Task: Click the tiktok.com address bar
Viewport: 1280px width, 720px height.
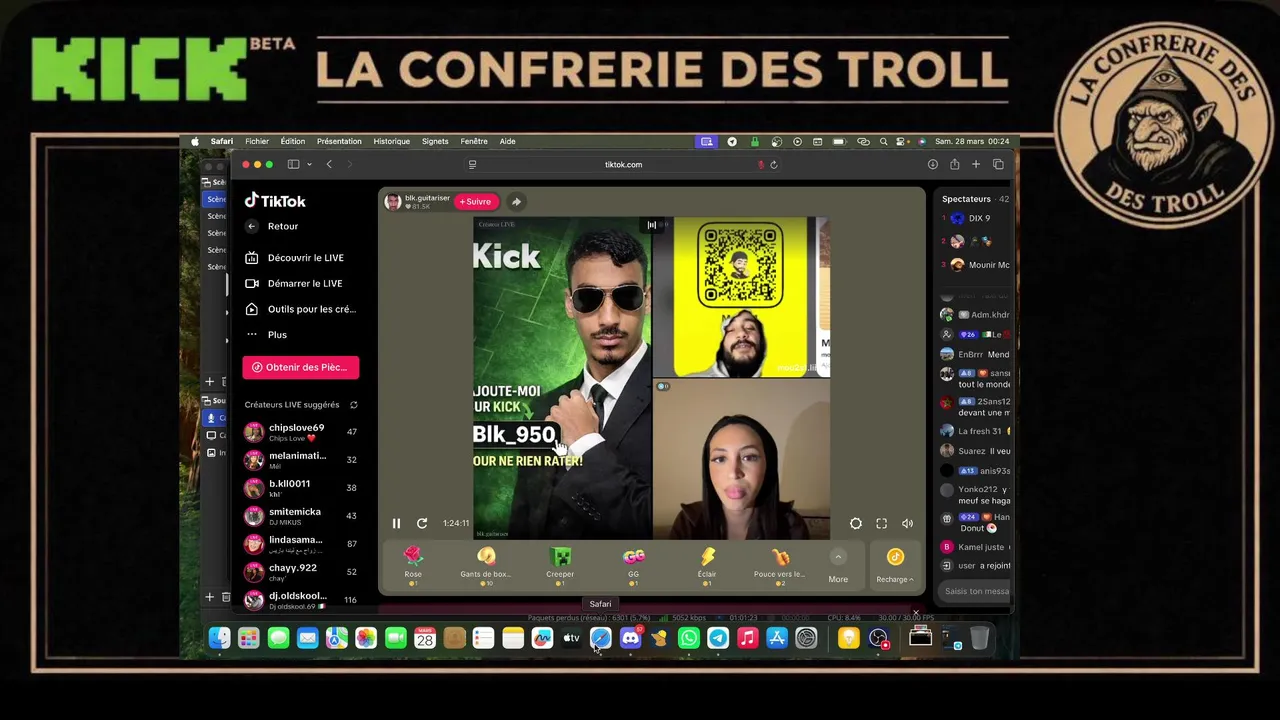Action: (623, 164)
